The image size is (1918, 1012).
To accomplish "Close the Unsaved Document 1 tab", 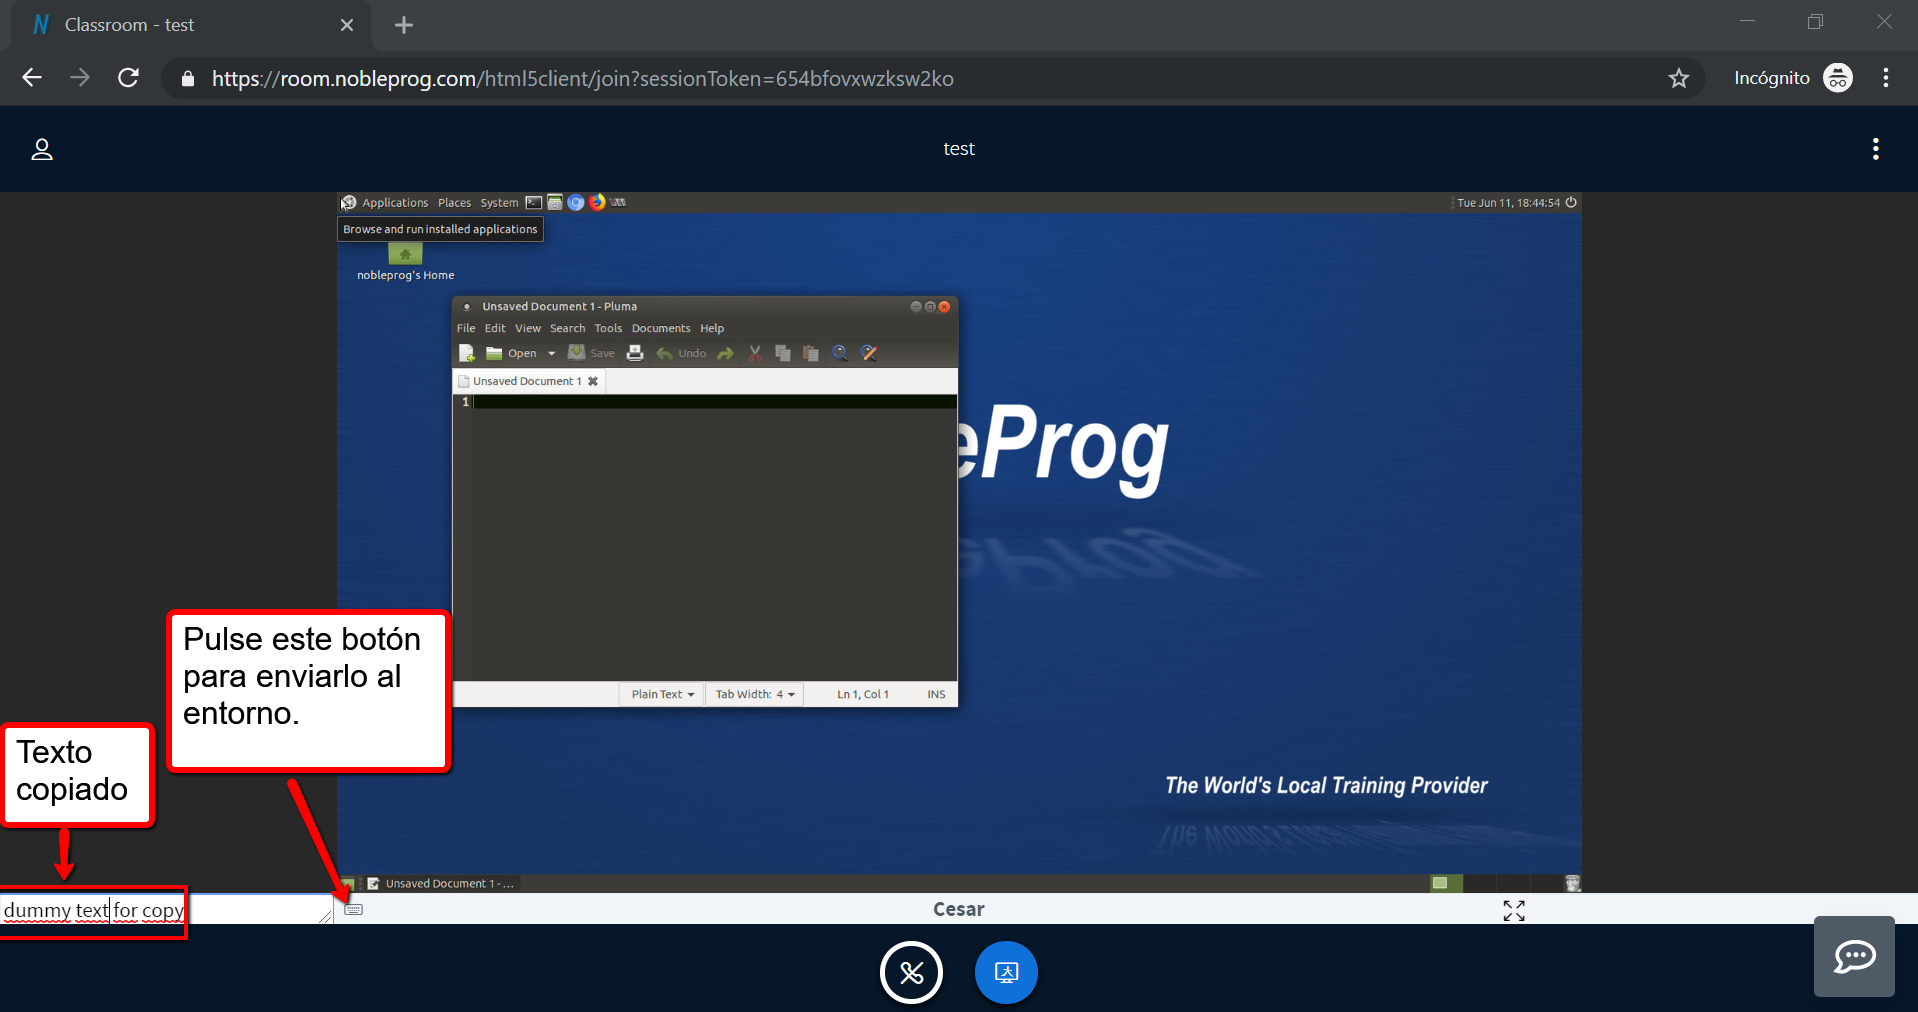I will (593, 381).
